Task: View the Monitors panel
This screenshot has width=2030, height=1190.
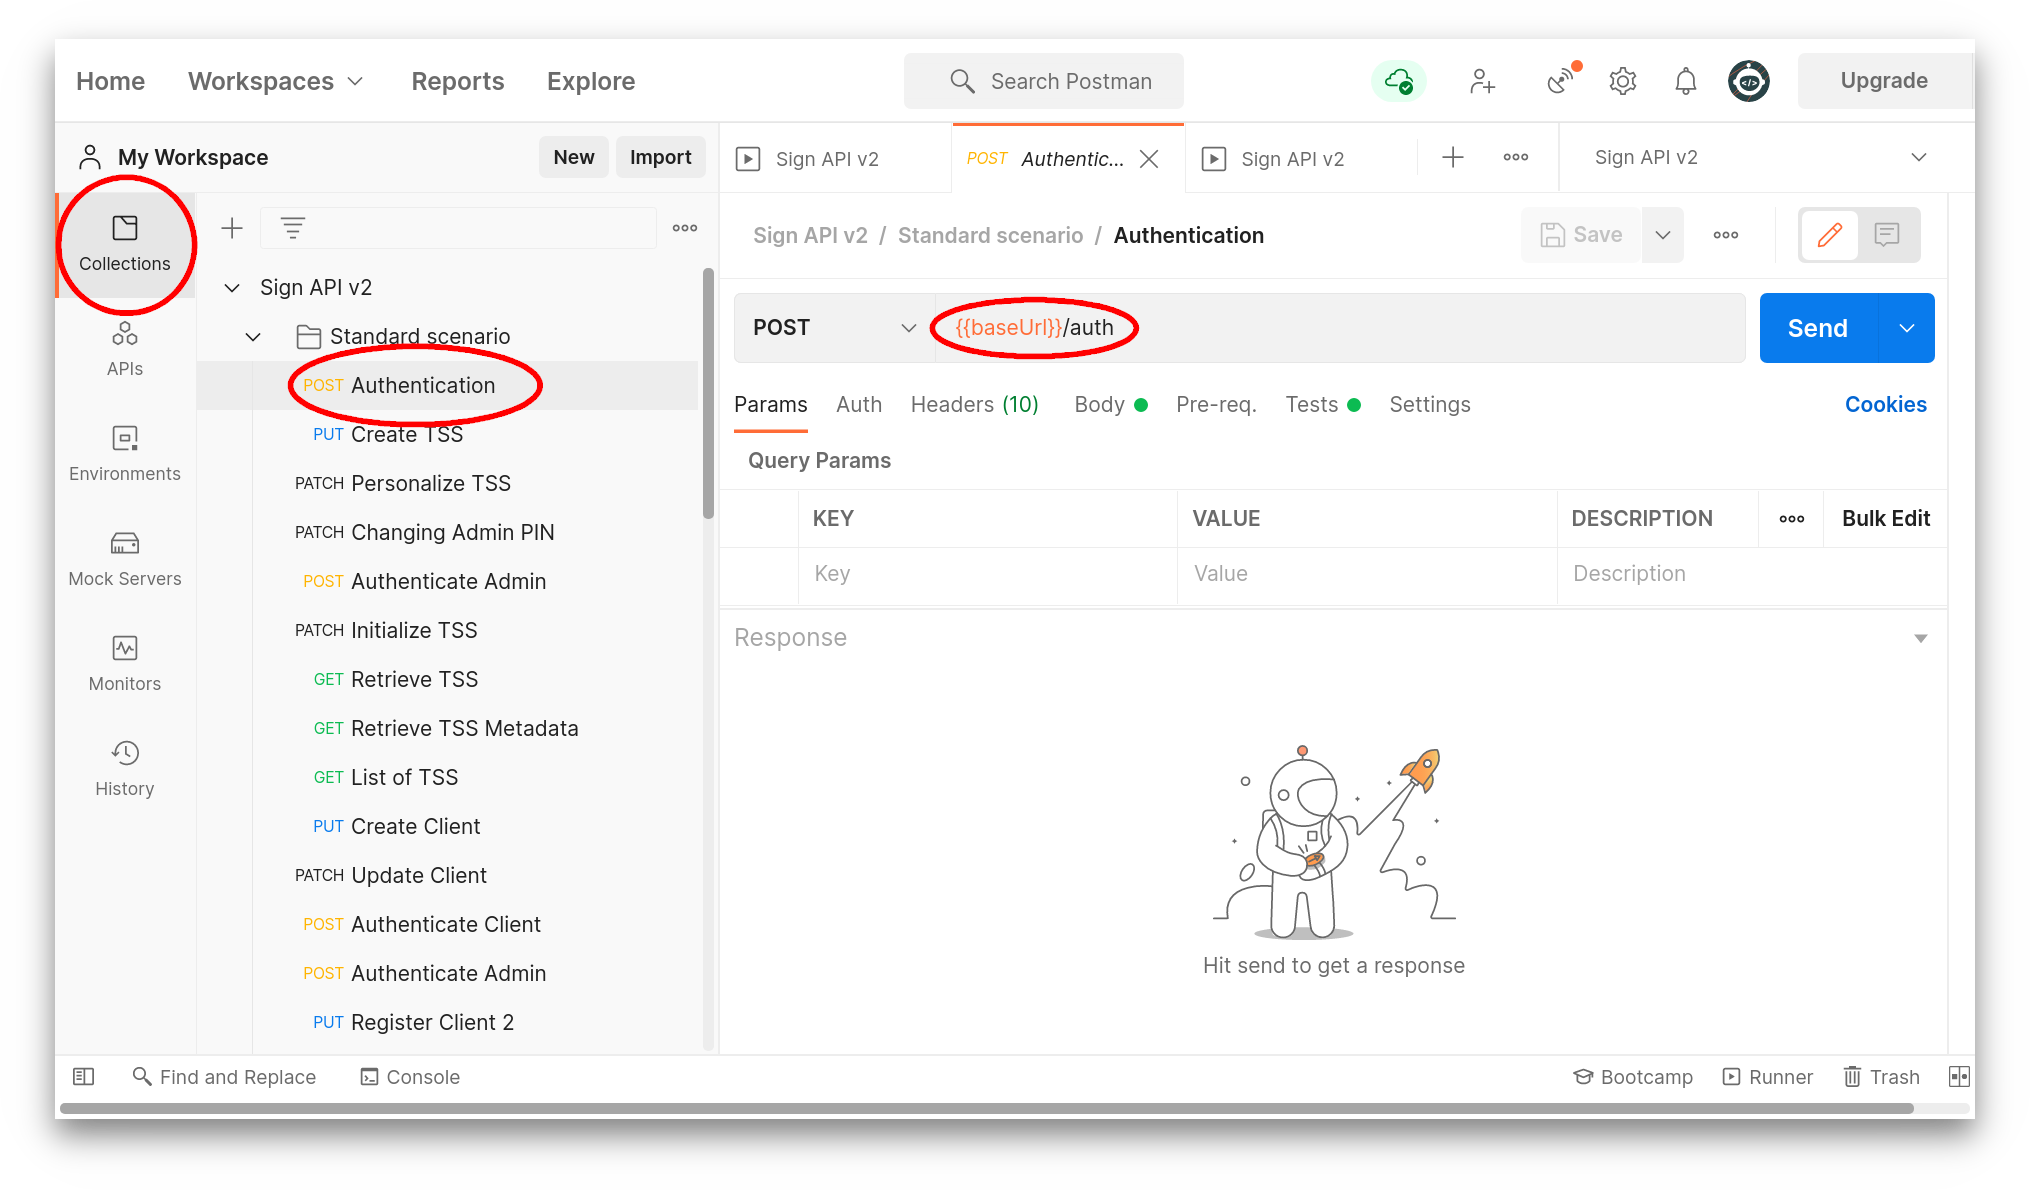Action: [x=125, y=663]
